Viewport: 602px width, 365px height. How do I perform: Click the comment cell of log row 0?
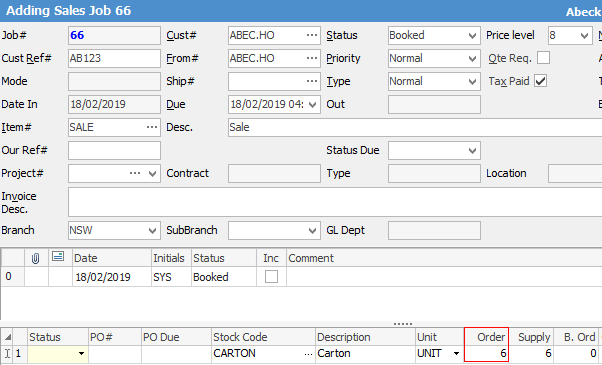click(445, 277)
